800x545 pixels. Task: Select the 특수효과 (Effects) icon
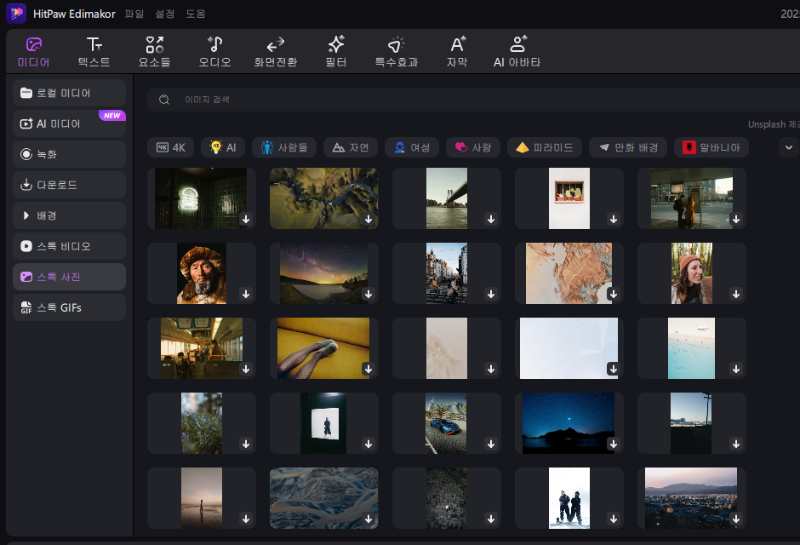click(x=396, y=51)
